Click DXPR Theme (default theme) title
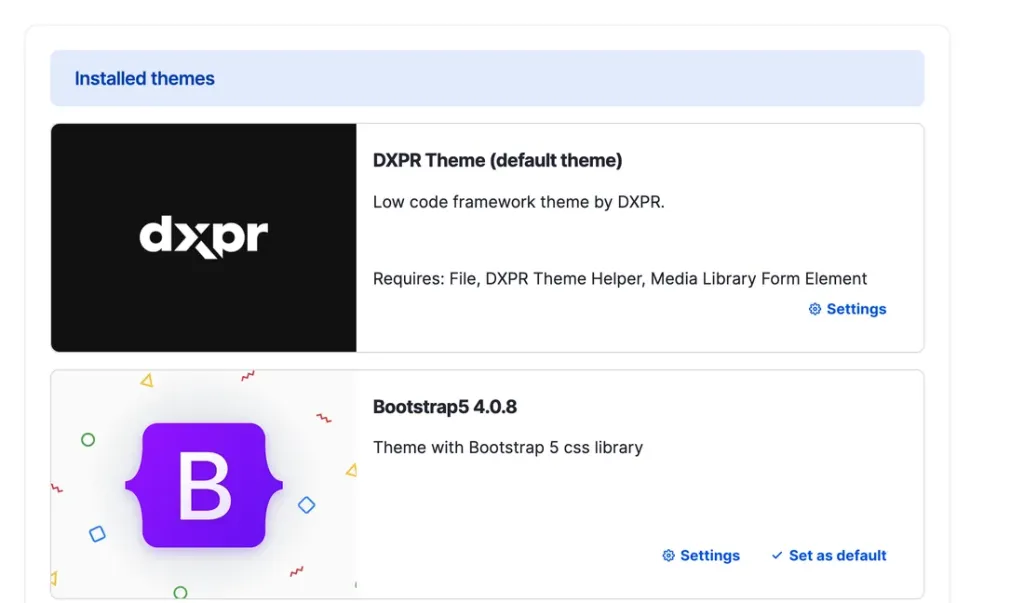This screenshot has height=603, width=1024. pyautogui.click(x=498, y=160)
